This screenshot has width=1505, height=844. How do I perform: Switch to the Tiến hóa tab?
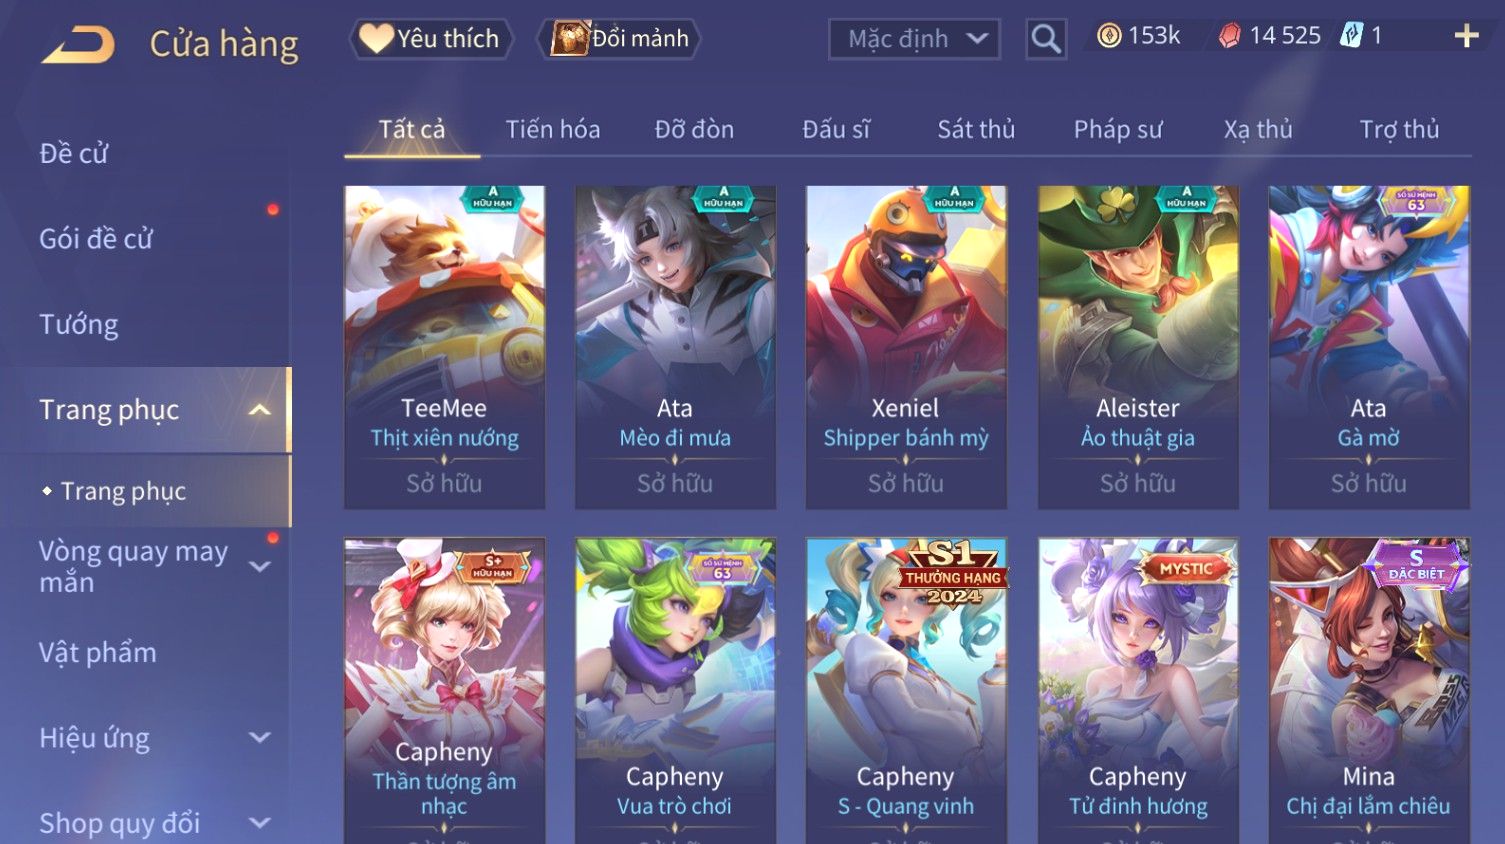coord(553,130)
